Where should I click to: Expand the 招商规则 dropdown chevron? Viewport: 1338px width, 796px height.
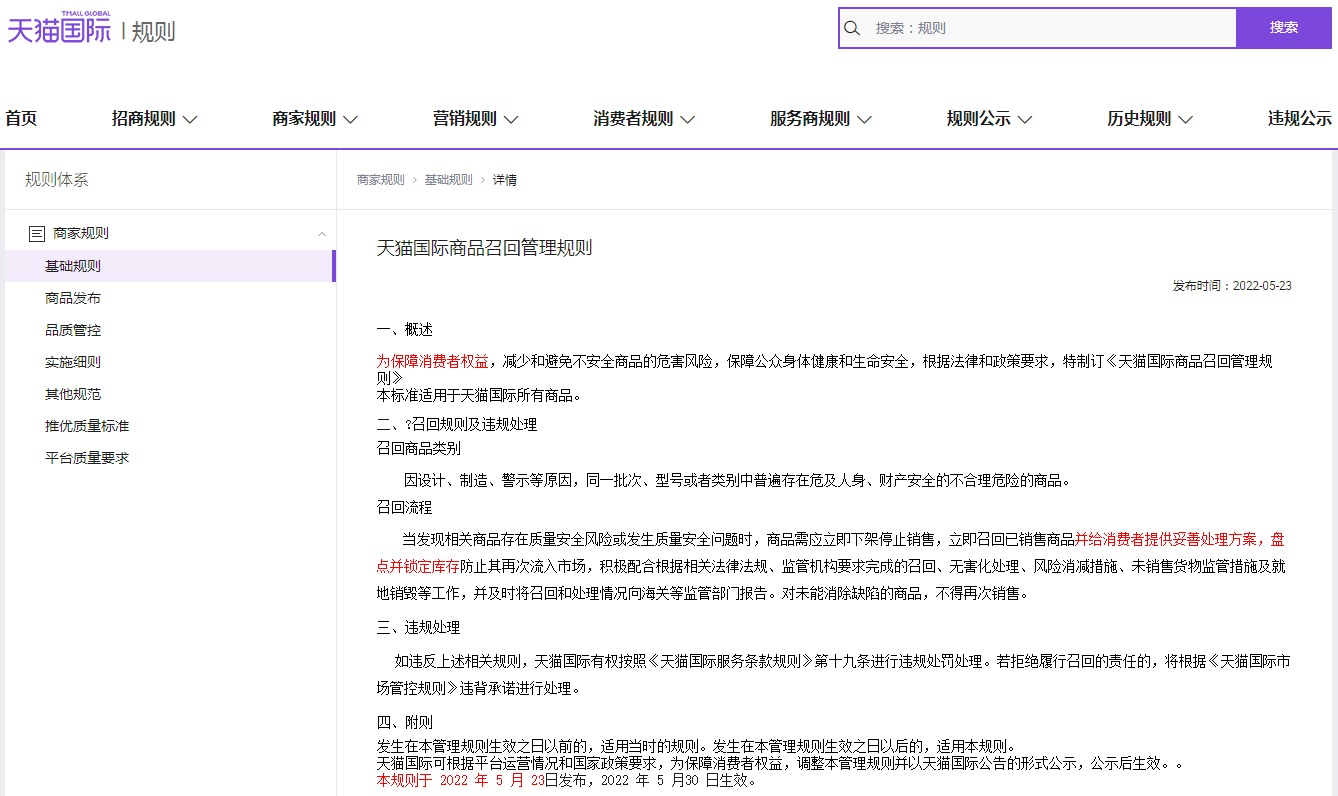pos(190,120)
